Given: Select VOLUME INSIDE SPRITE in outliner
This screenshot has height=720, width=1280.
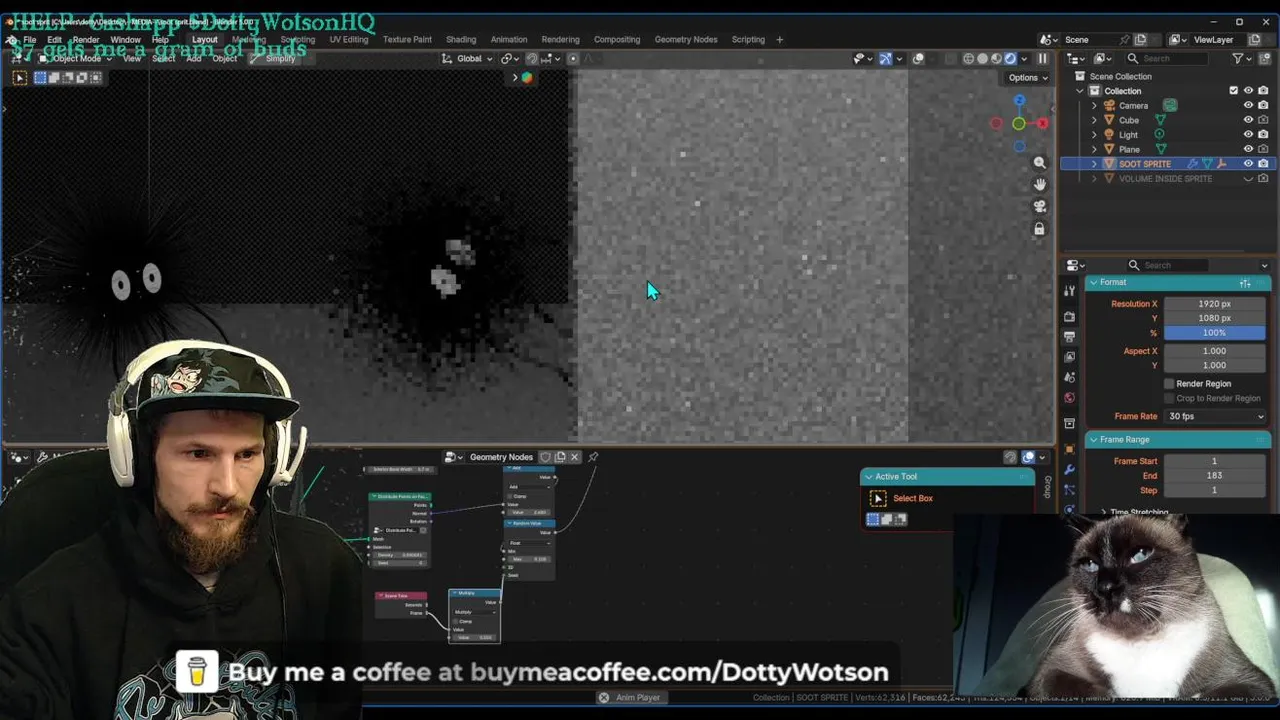Looking at the screenshot, I should (x=1165, y=178).
